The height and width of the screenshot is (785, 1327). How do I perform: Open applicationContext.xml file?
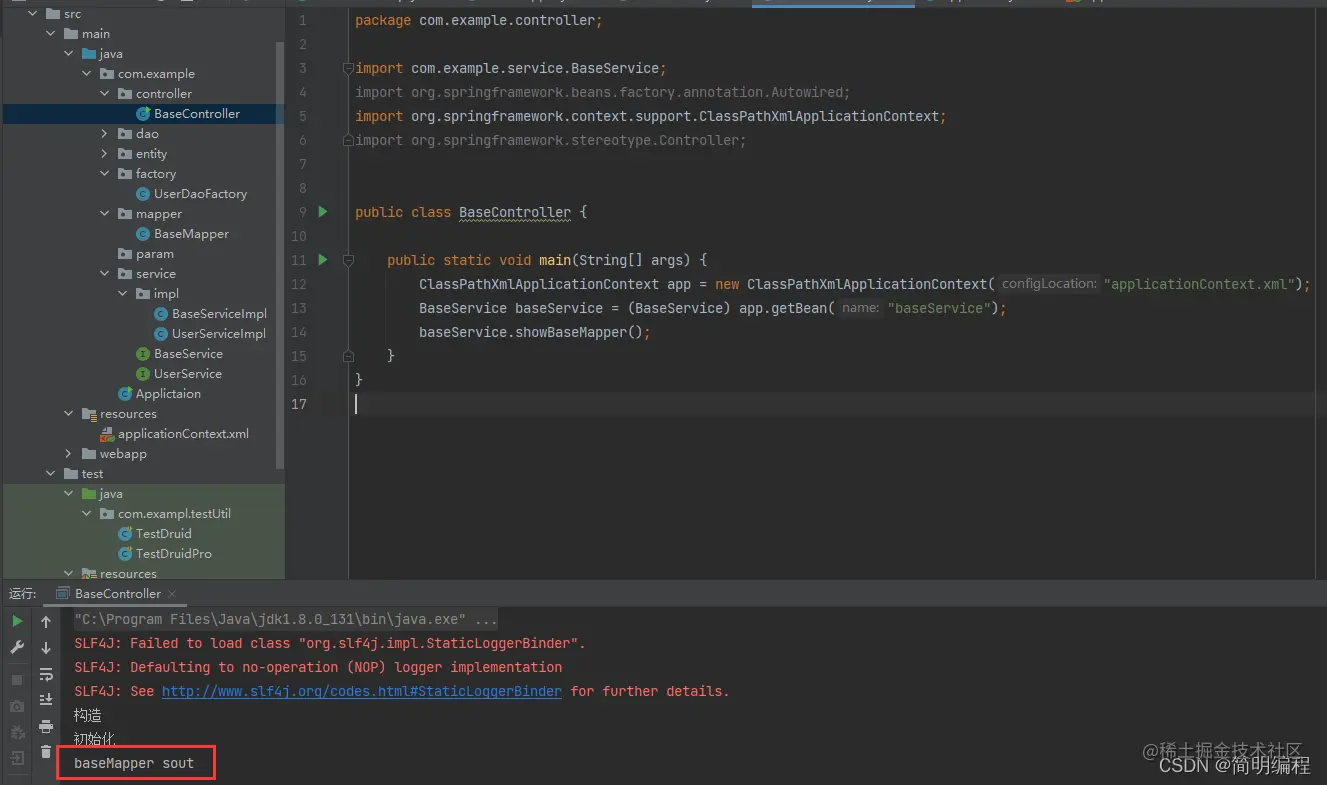click(183, 434)
